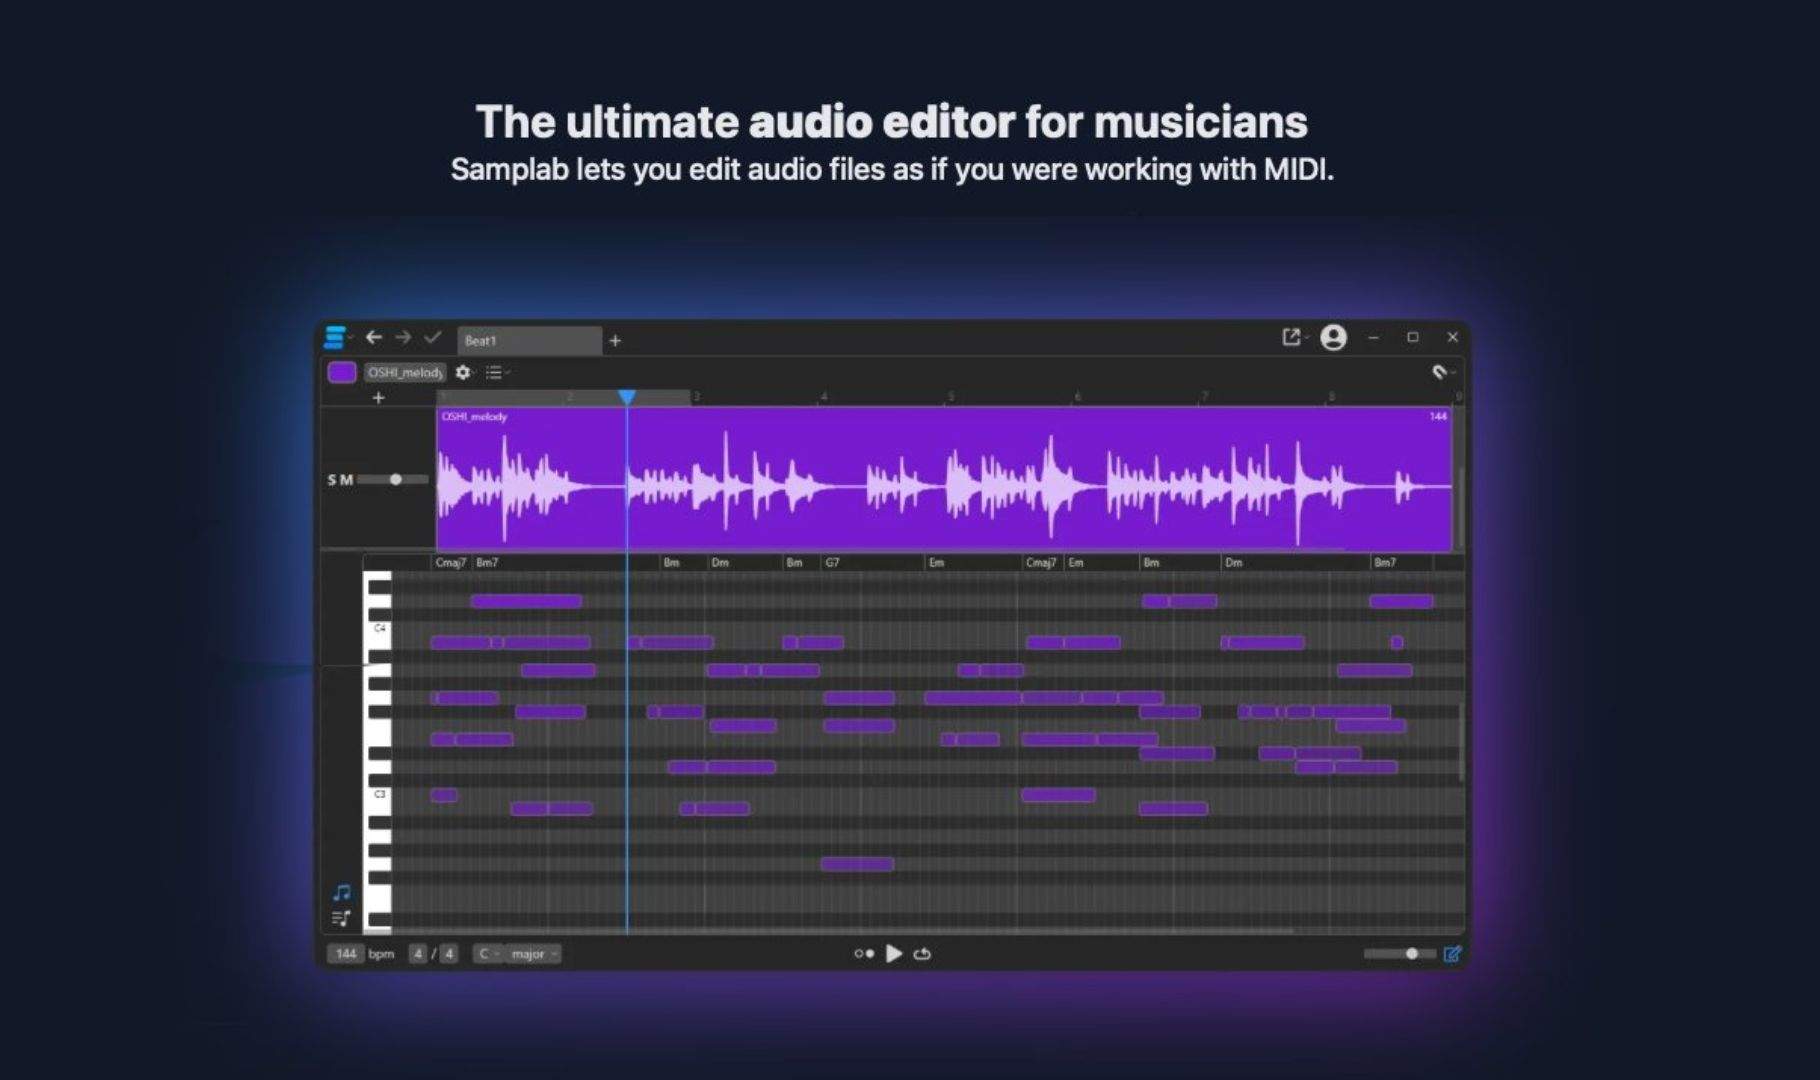This screenshot has height=1080, width=1820.
Task: Toggle loop playback
Action: tap(922, 954)
